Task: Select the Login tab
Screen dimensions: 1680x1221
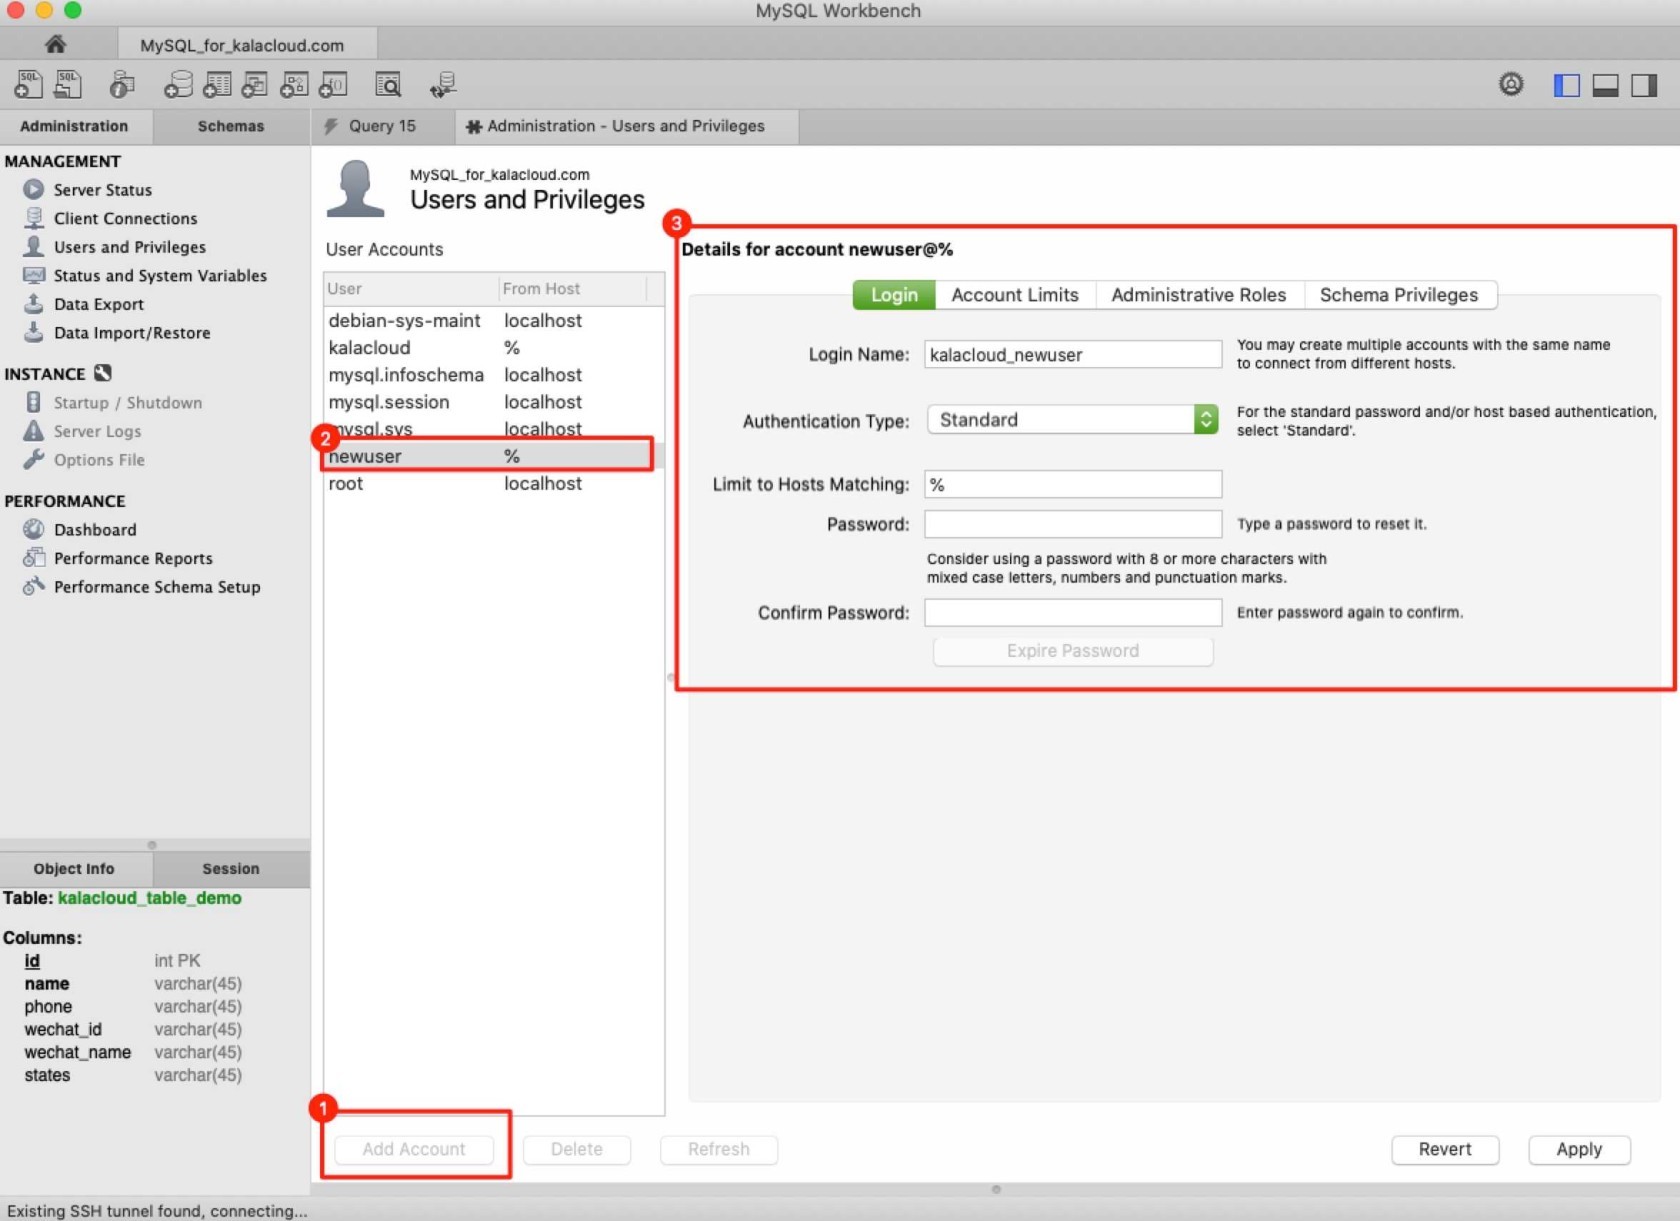Action: coord(894,295)
